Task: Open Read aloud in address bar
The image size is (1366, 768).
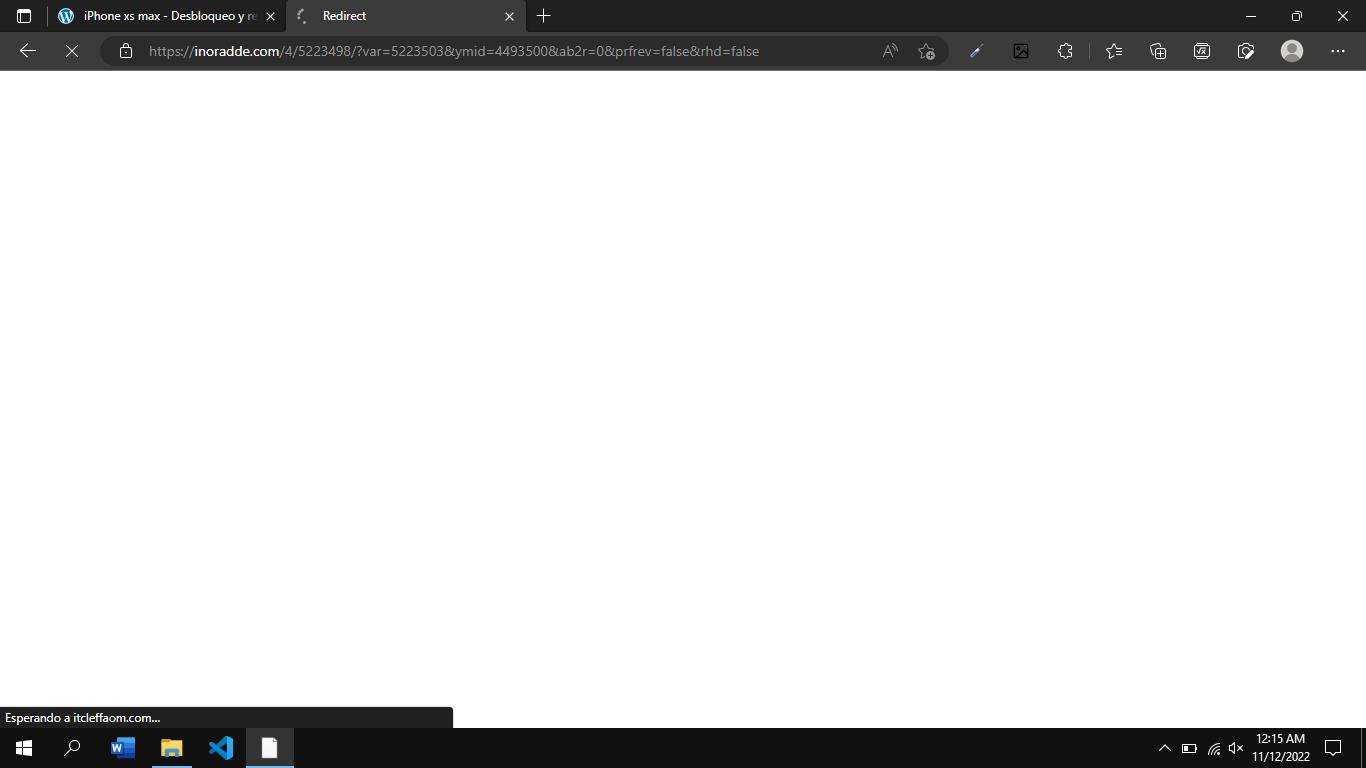Action: click(x=889, y=51)
